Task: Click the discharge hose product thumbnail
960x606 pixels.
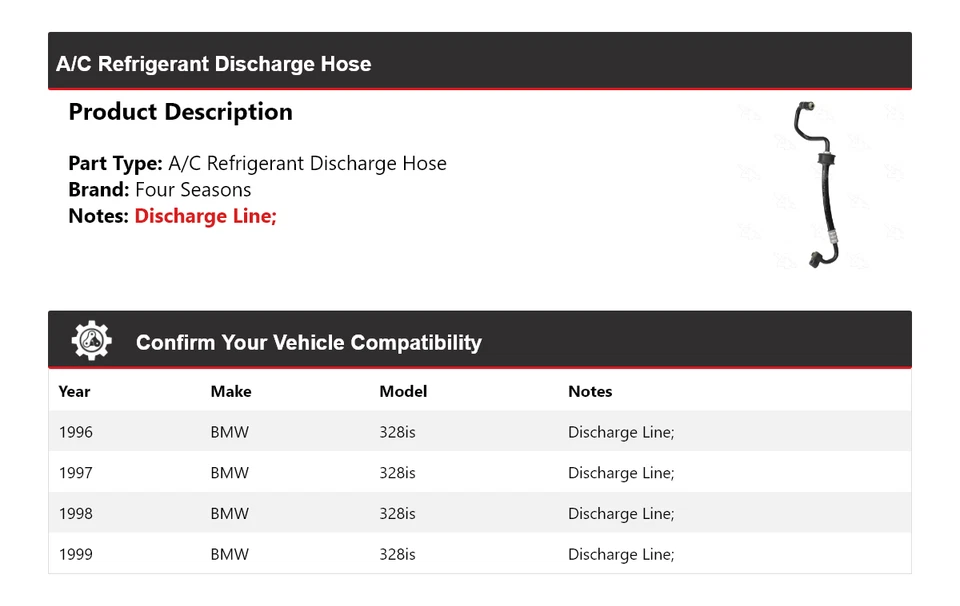Action: click(x=818, y=185)
